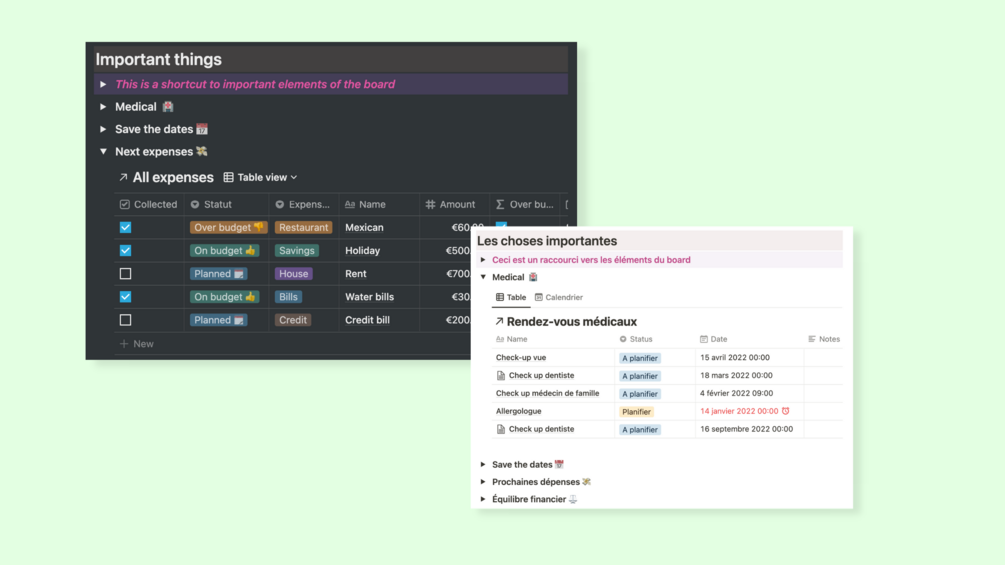Click the Over budget status tag
The height and width of the screenshot is (565, 1005).
pyautogui.click(x=228, y=227)
